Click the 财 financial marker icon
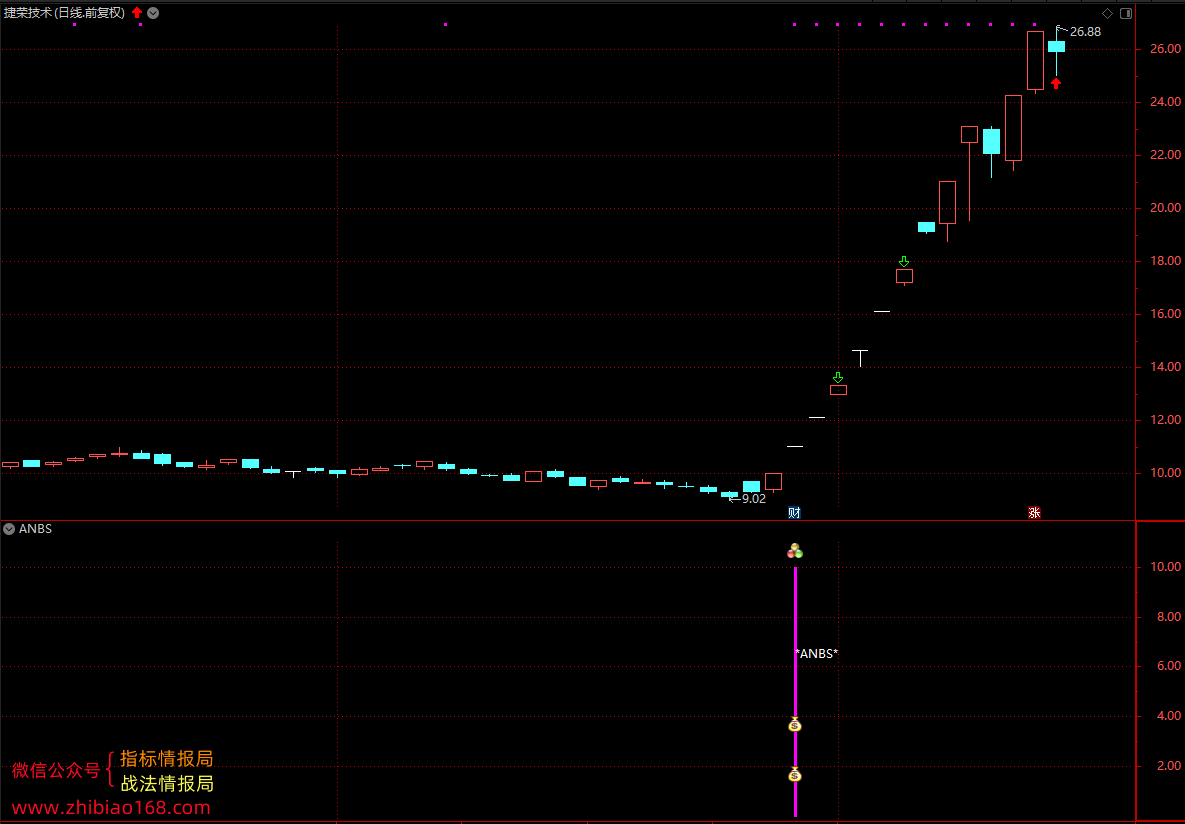 (x=794, y=513)
